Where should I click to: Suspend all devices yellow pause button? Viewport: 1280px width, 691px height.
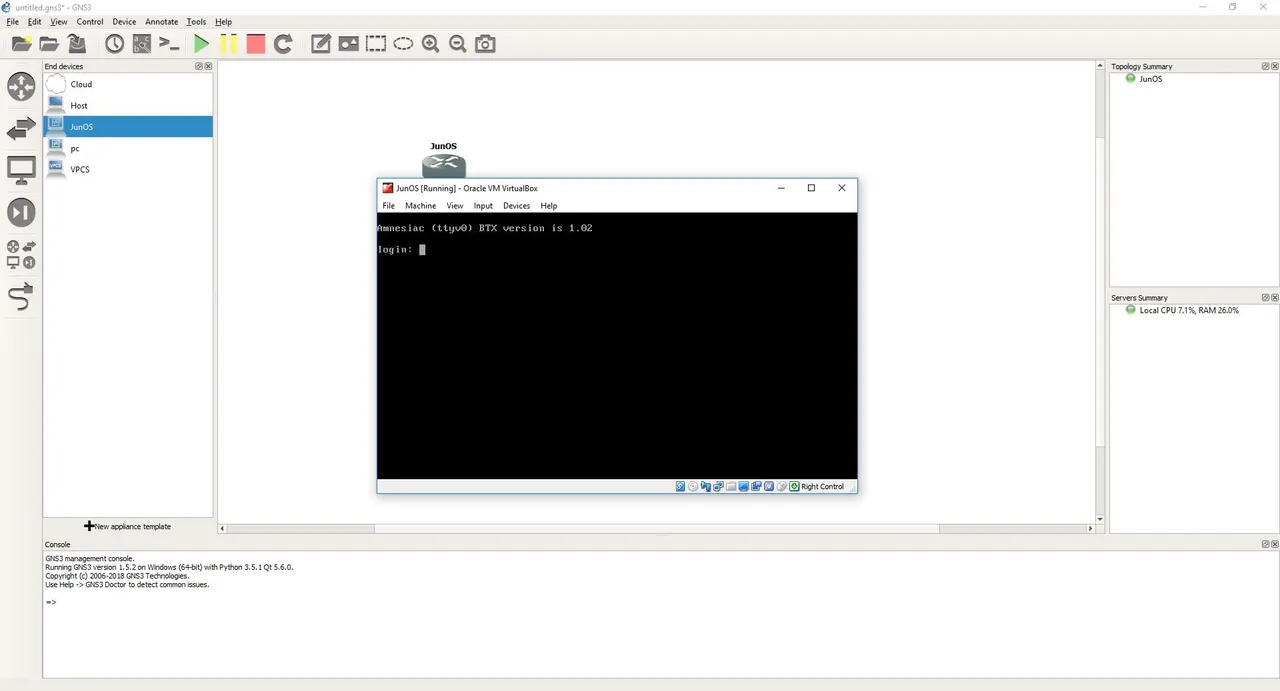pyautogui.click(x=229, y=44)
